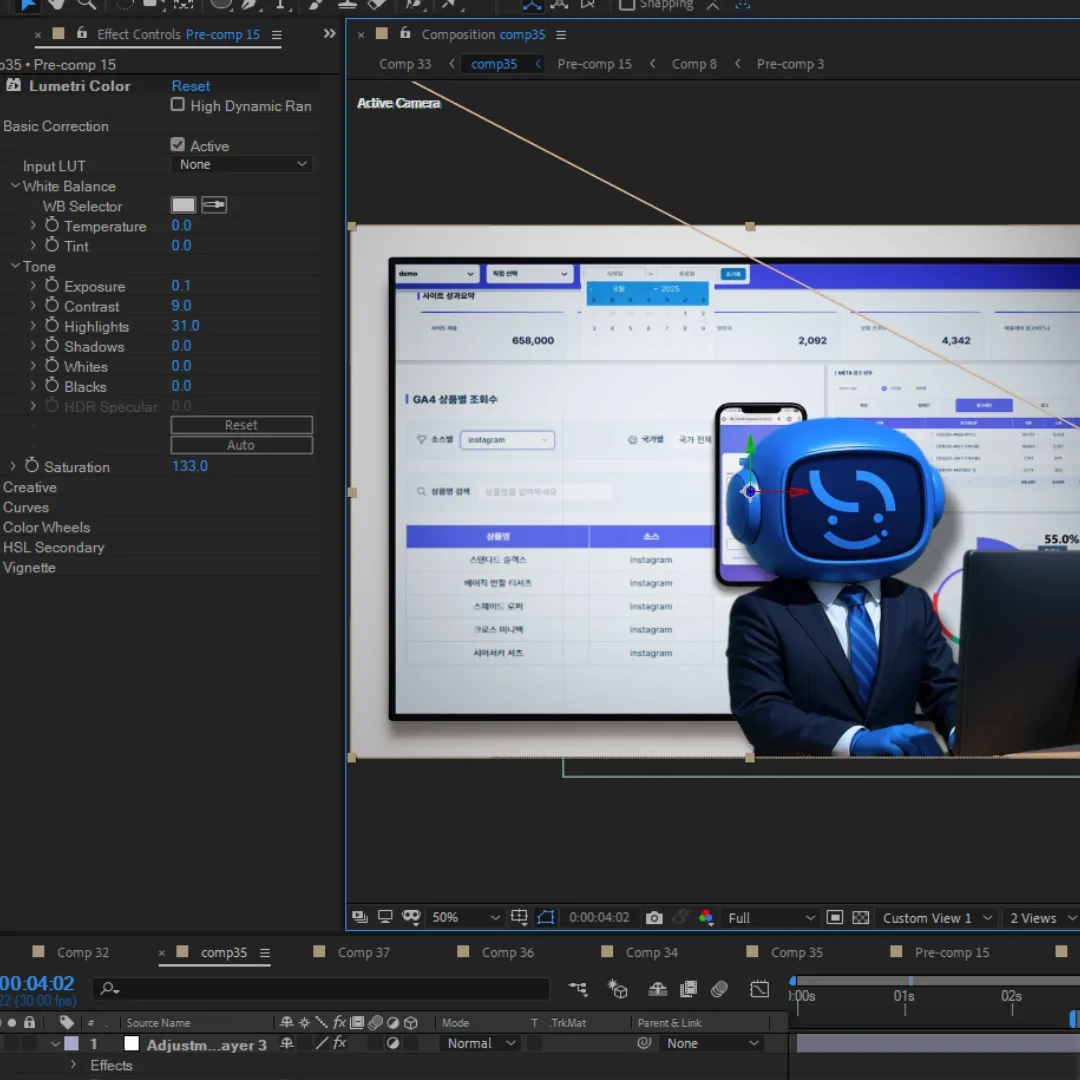Click the WB Selector eyedropper
The width and height of the screenshot is (1080, 1080).
[214, 205]
